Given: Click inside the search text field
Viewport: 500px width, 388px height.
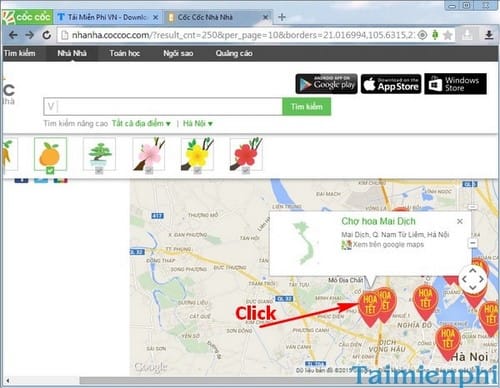Looking at the screenshot, I should [x=163, y=107].
